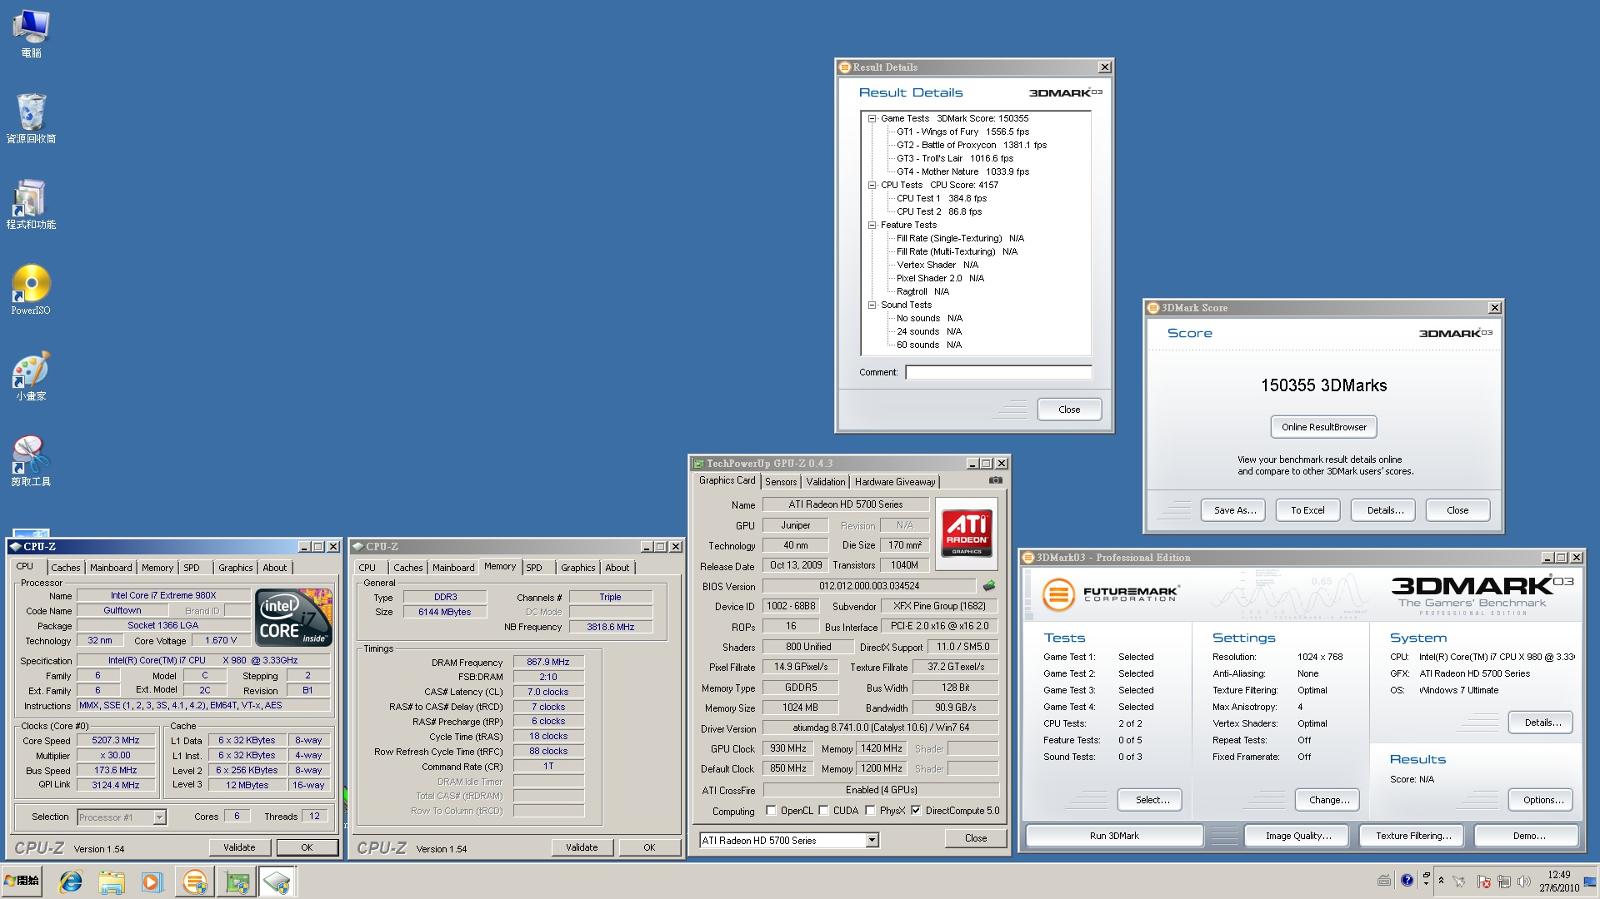Show hidden tray icons via the chevron
Screen dimensions: 1600x899
pyautogui.click(x=1441, y=881)
